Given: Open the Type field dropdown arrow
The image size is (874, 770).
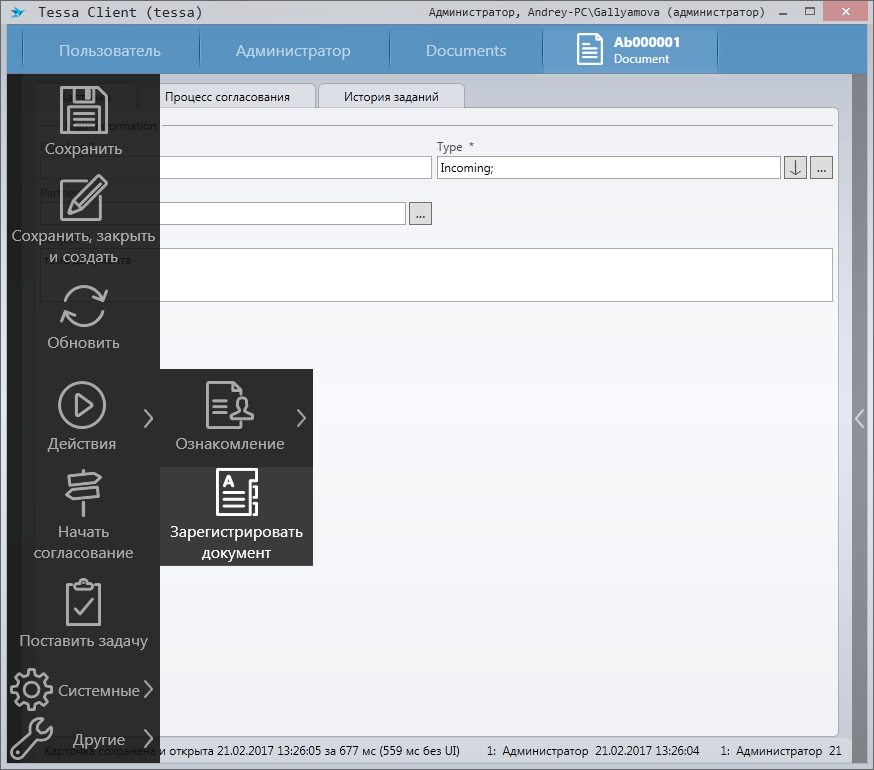Looking at the screenshot, I should (795, 168).
